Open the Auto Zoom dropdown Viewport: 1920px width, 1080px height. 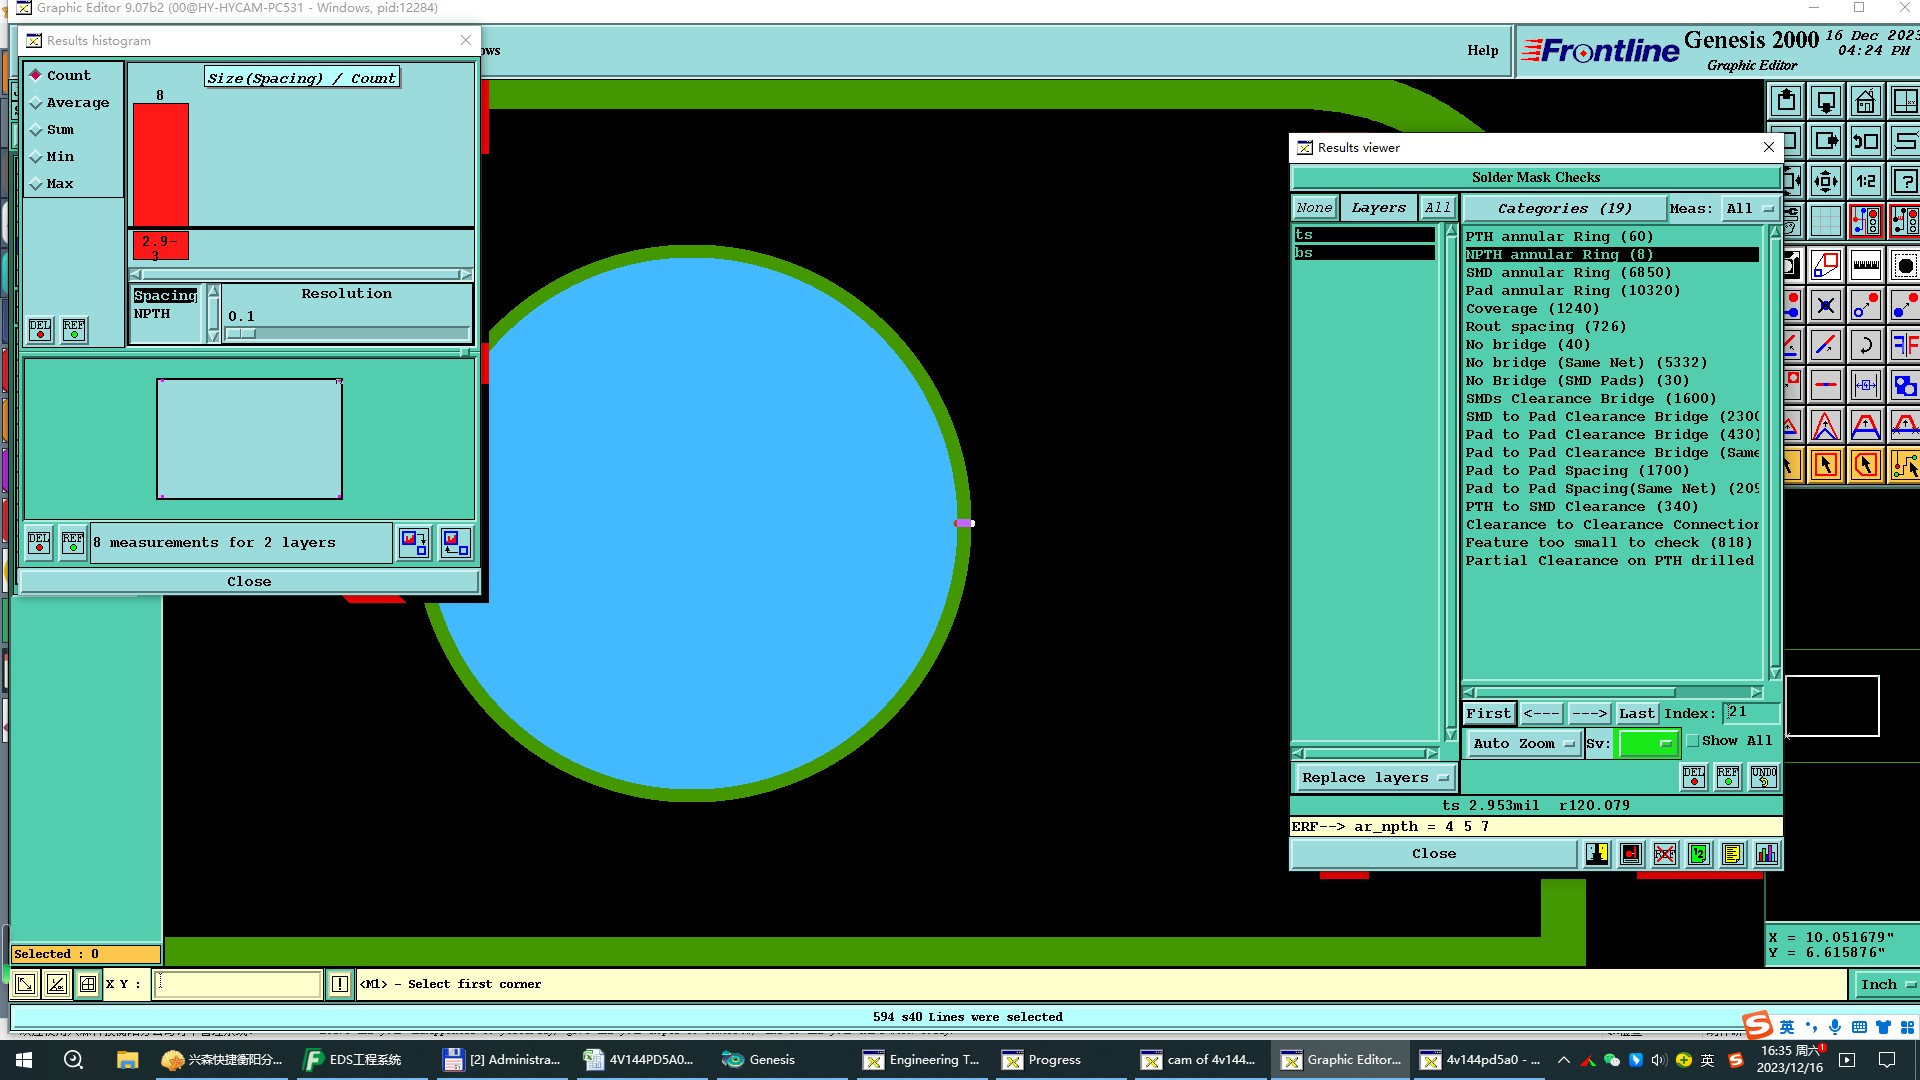(x=1522, y=743)
